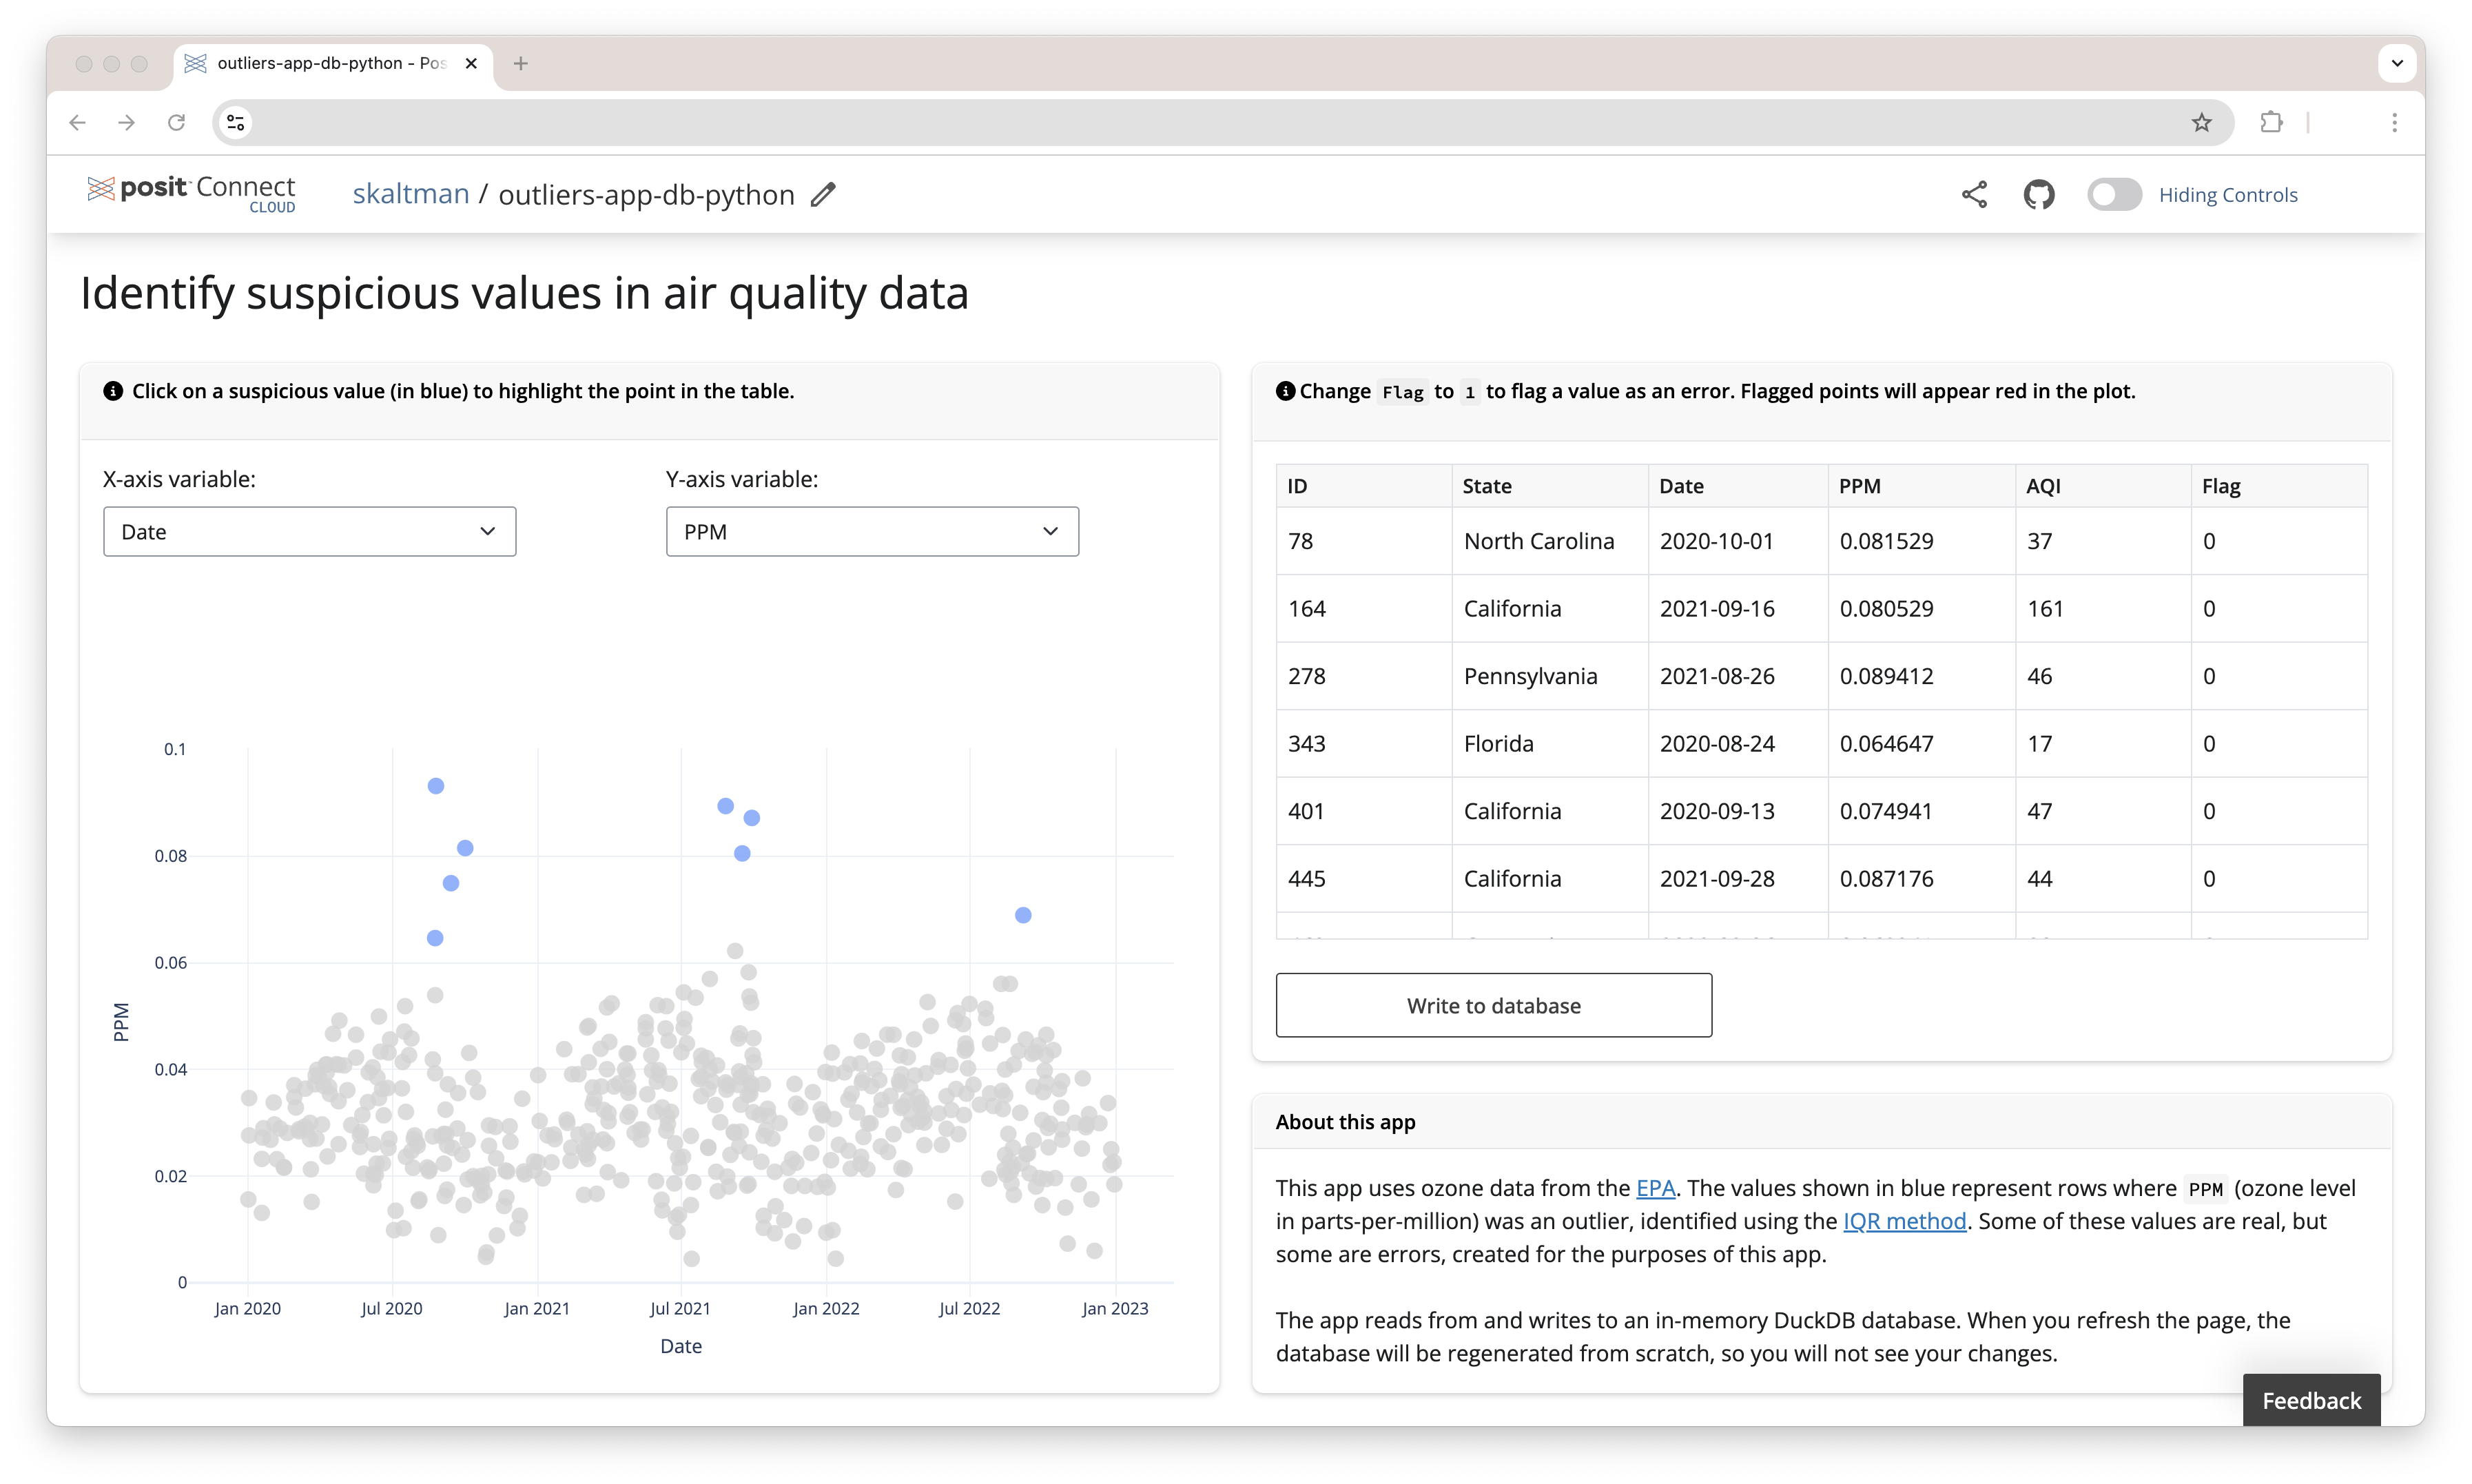This screenshot has width=2472, height=1484.
Task: Click the info icon about suspicious values
Action: click(113, 391)
